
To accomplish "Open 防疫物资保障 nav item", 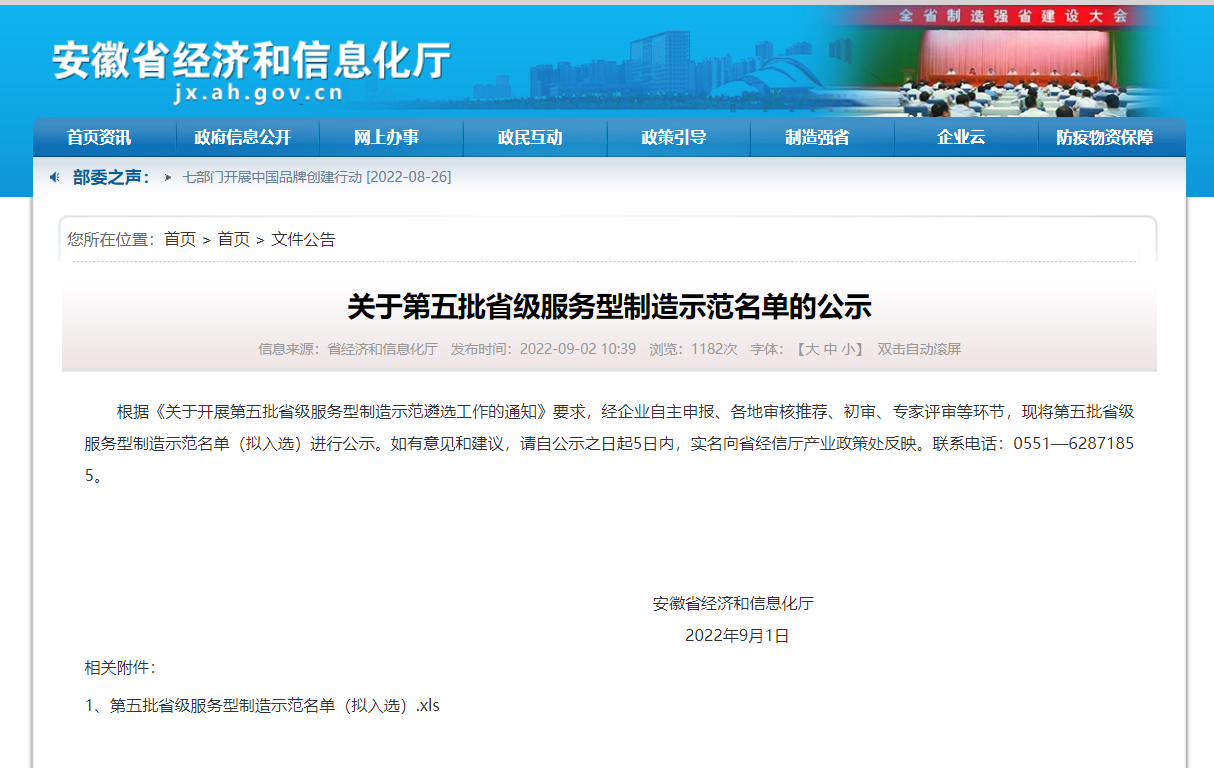I will [x=1105, y=138].
